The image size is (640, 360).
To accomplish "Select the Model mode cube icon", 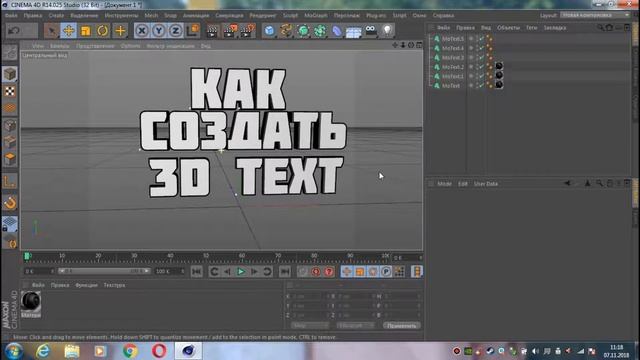I will tap(10, 74).
